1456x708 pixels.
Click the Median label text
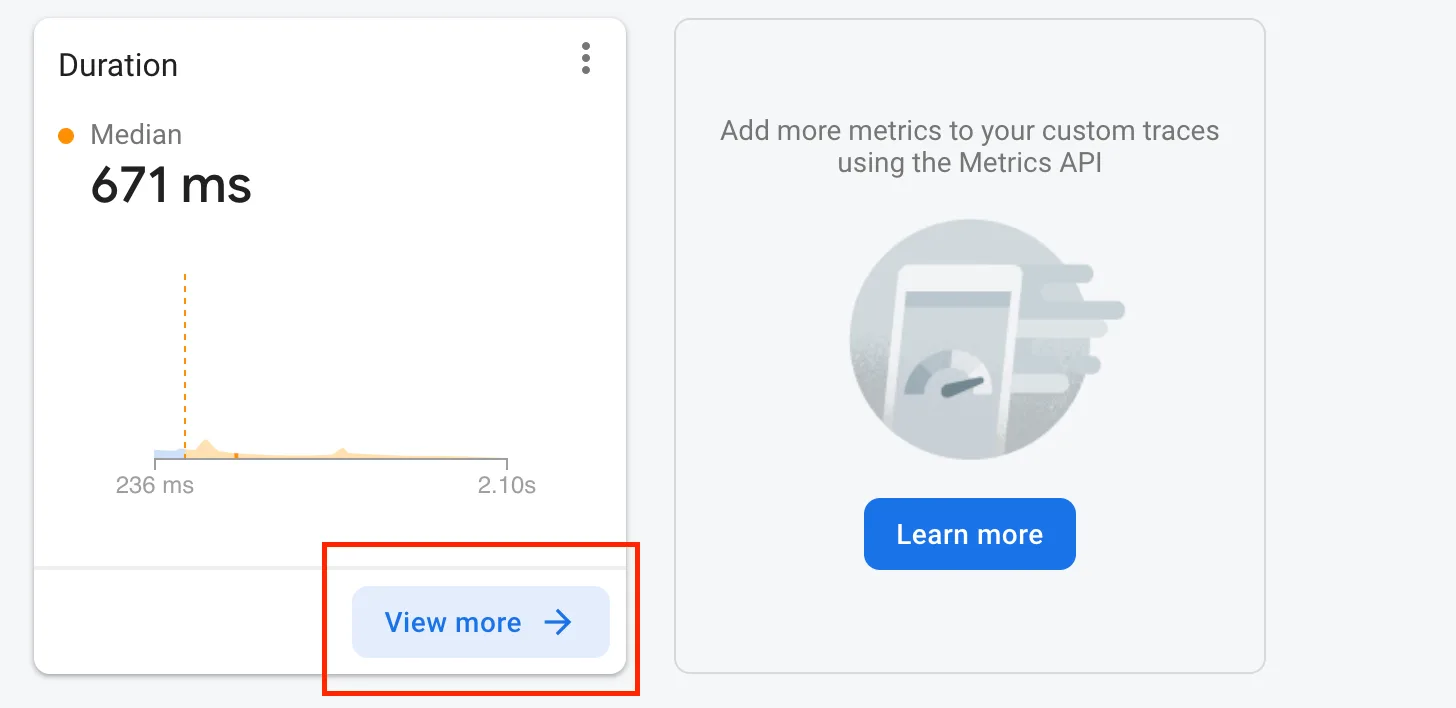(x=136, y=135)
